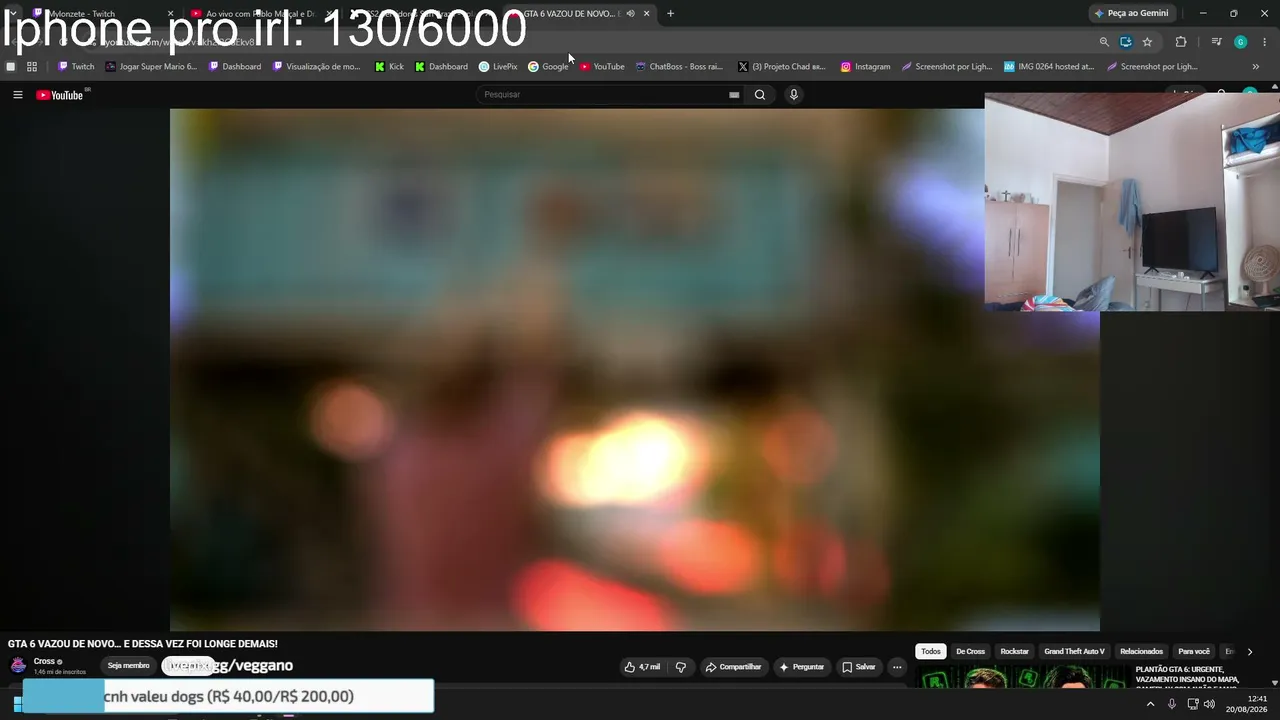Close the Mylonzete - Twitch tab
This screenshot has width=1280, height=720.
[170, 14]
